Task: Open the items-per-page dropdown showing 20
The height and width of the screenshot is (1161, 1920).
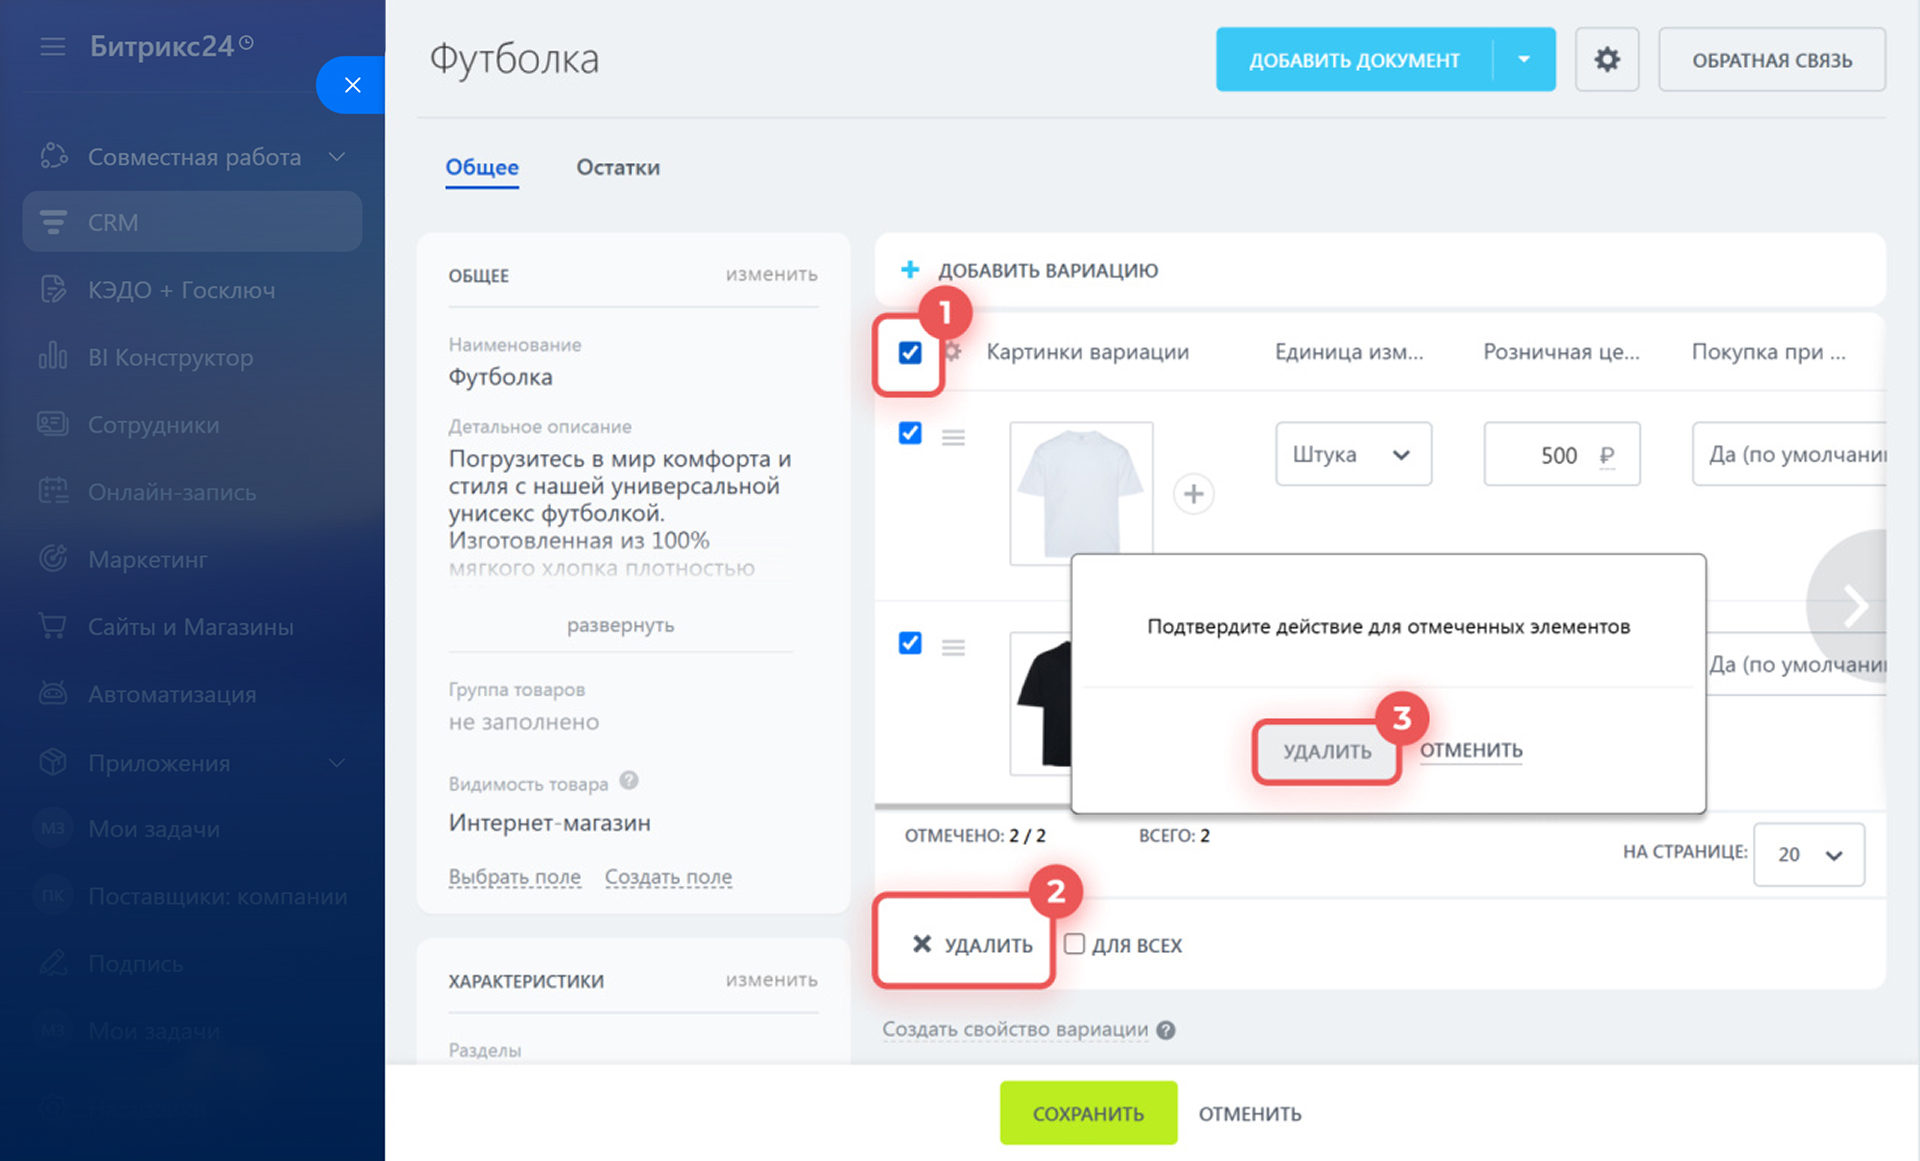Action: click(1808, 854)
